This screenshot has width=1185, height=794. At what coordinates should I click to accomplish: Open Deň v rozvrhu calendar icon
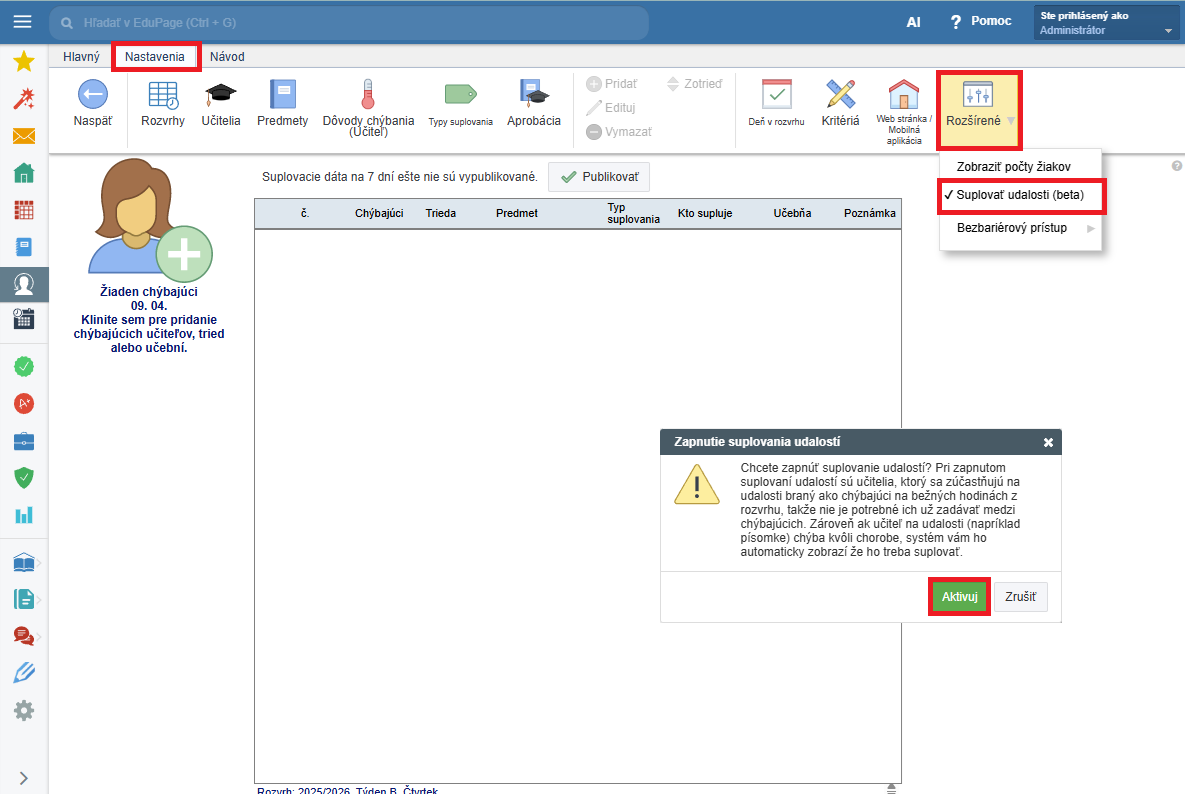(776, 95)
